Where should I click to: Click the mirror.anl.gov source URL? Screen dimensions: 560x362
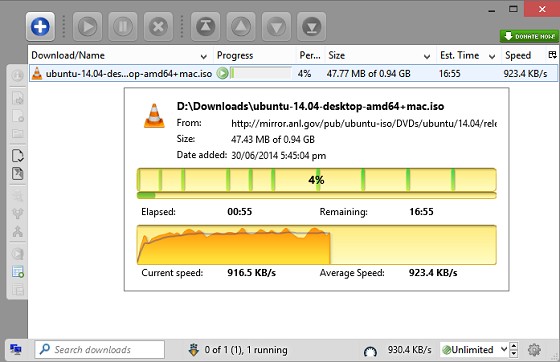tap(364, 124)
